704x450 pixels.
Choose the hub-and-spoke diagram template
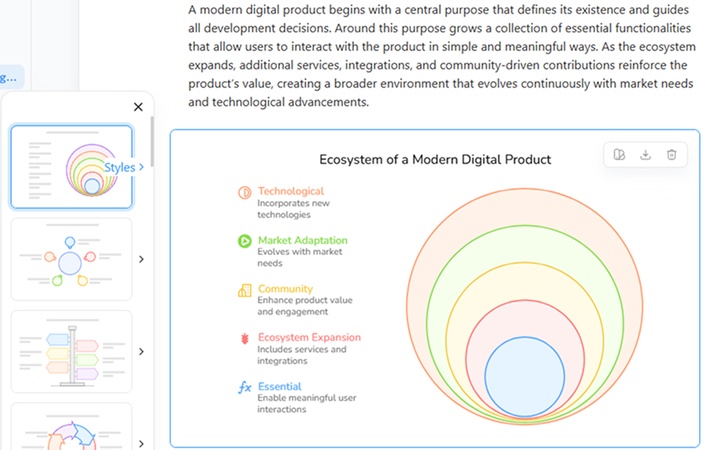pos(70,260)
